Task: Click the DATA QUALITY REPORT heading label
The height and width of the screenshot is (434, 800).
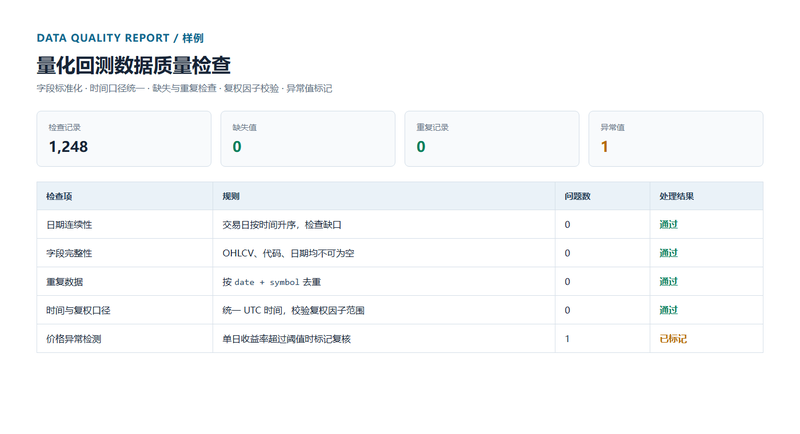Action: pos(103,38)
